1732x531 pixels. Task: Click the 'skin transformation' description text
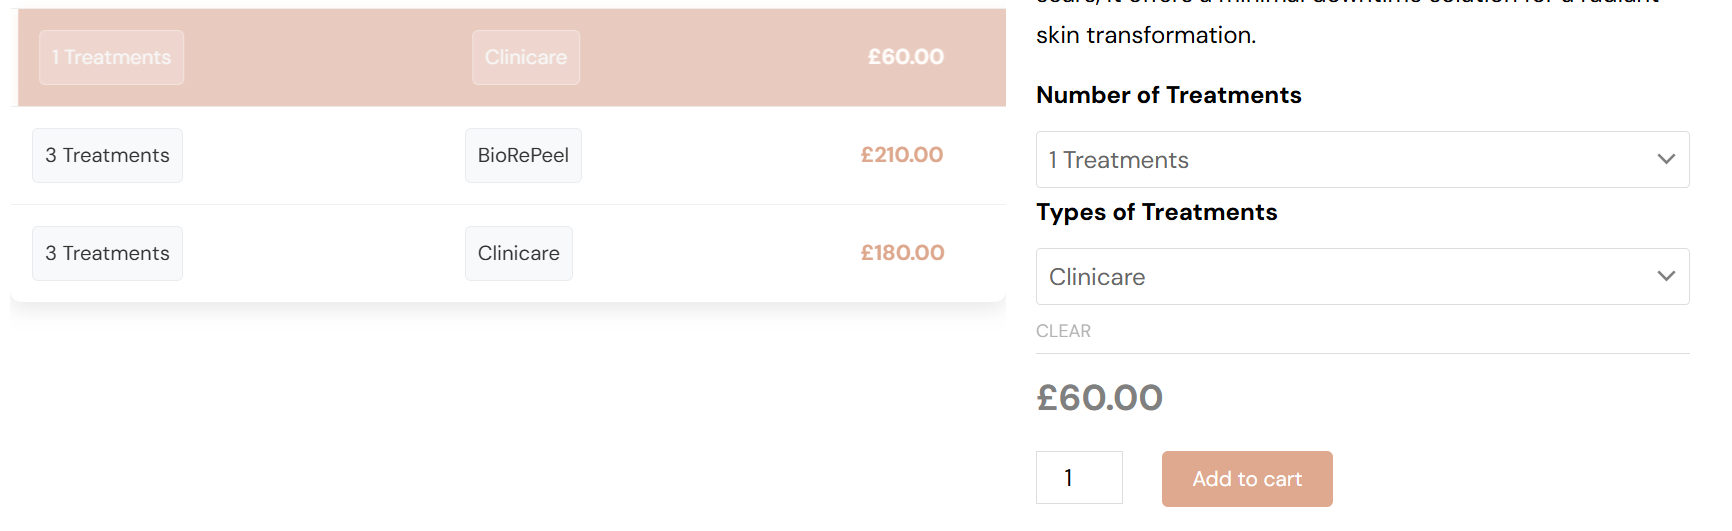click(1145, 36)
